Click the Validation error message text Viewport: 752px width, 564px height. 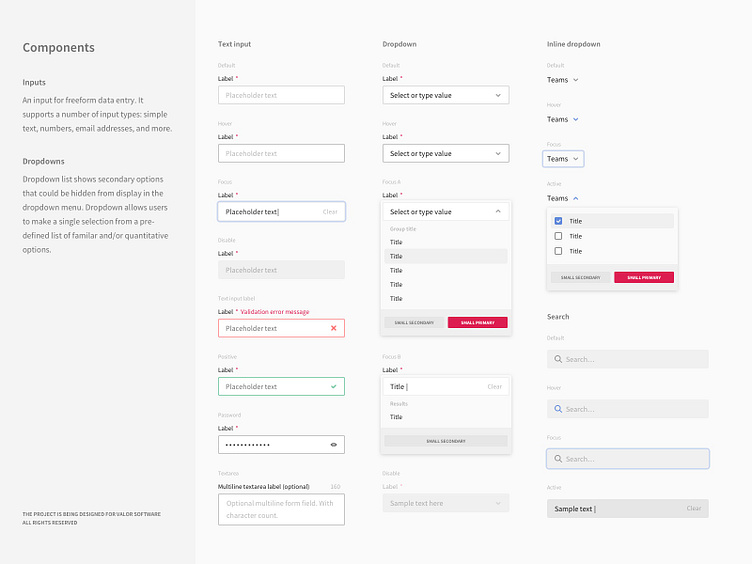pos(275,312)
